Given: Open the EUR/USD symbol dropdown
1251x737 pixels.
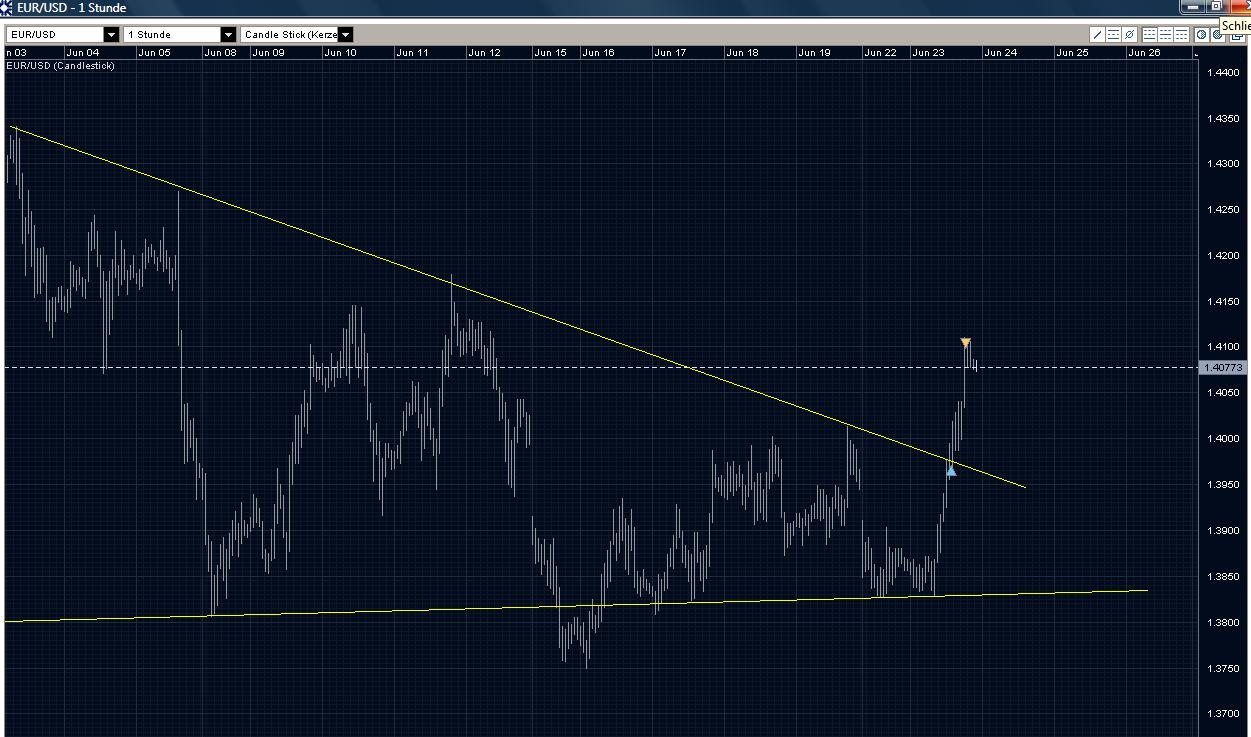Looking at the screenshot, I should coord(111,35).
